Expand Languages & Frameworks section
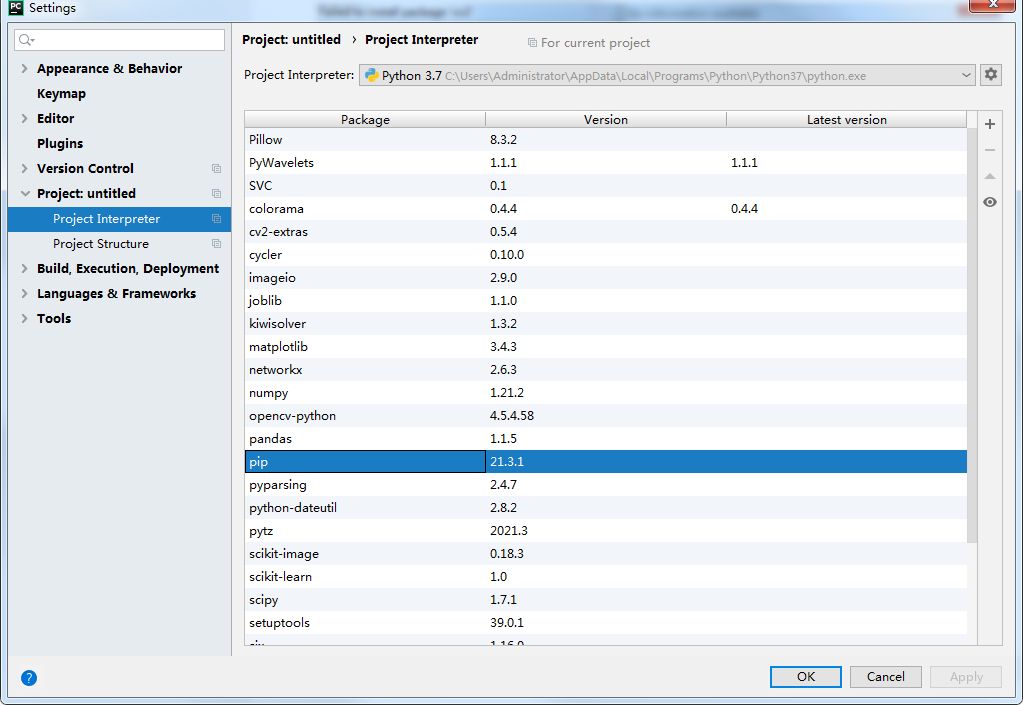Viewport: 1023px width, 705px height. tap(24, 293)
